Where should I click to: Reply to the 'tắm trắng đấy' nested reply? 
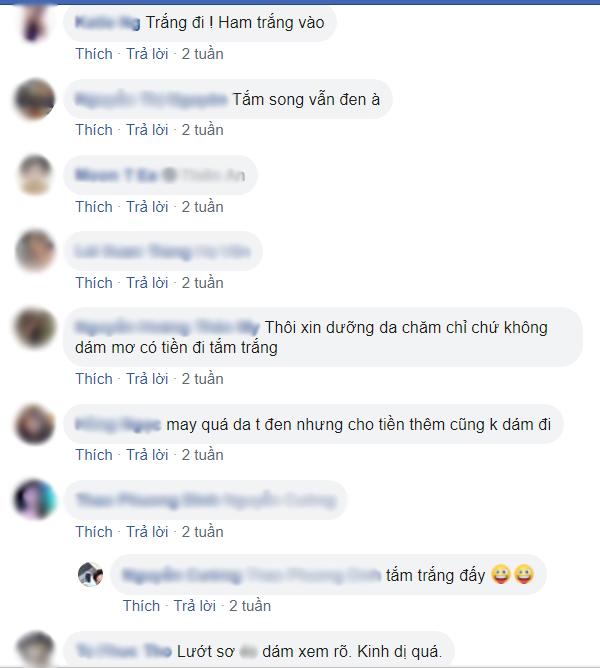(x=194, y=605)
